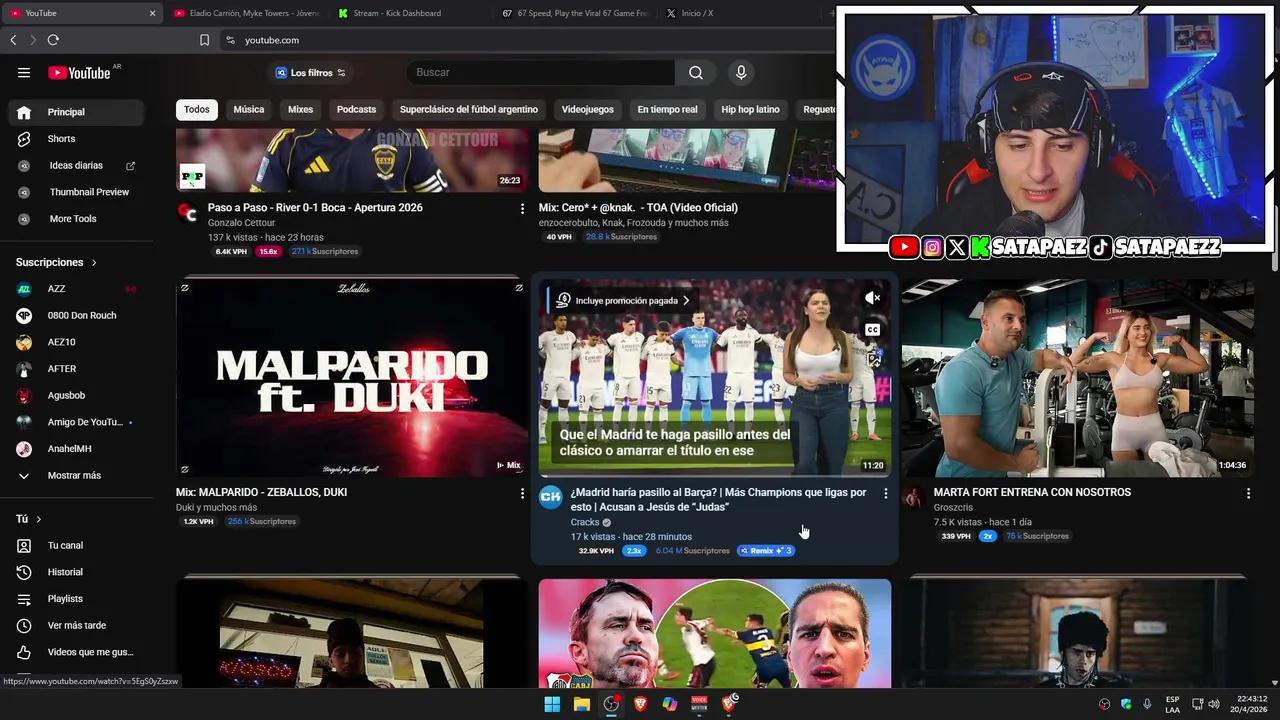
Task: Click the YouTube logo
Action: coord(80,72)
